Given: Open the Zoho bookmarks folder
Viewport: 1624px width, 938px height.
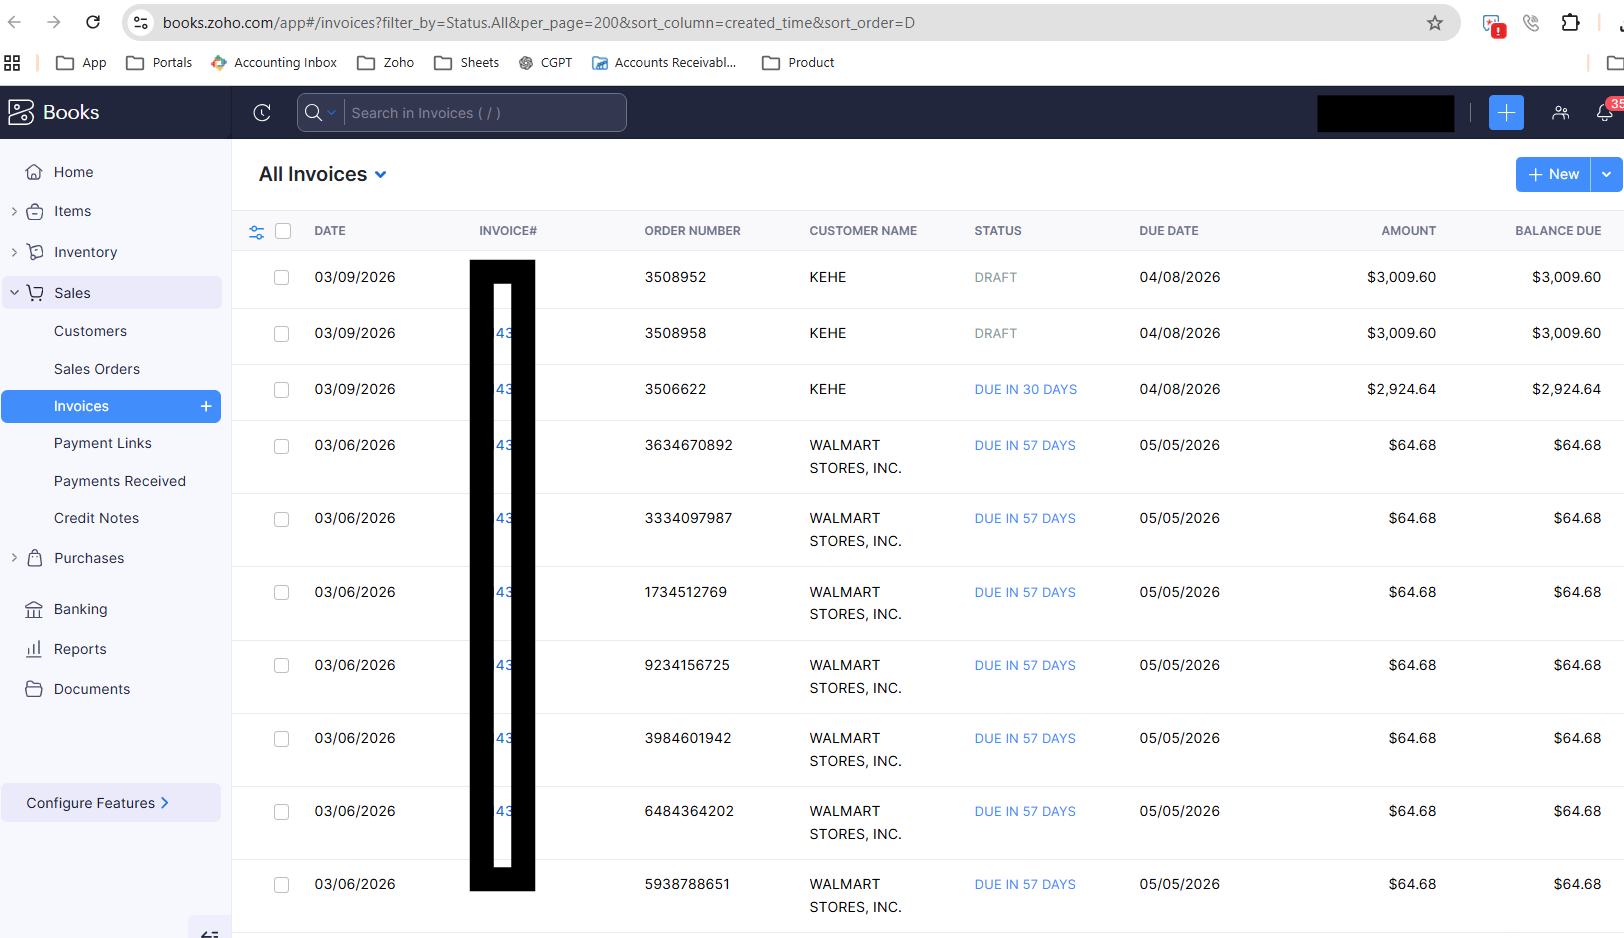Looking at the screenshot, I should (385, 63).
